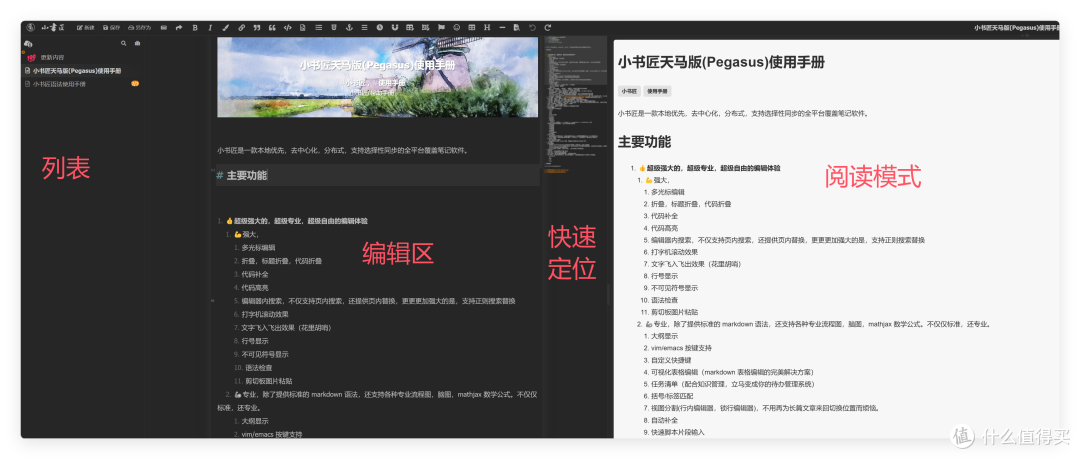Click '多光标编辑' in the editor list

pyautogui.click(x=258, y=247)
